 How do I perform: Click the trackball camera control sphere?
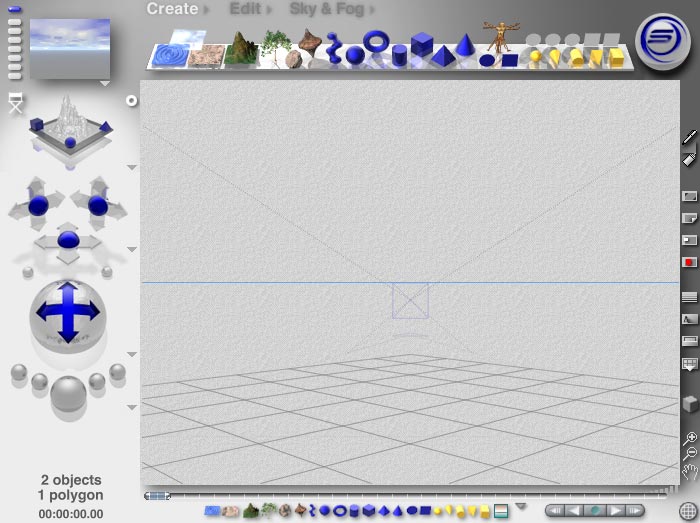pos(66,312)
